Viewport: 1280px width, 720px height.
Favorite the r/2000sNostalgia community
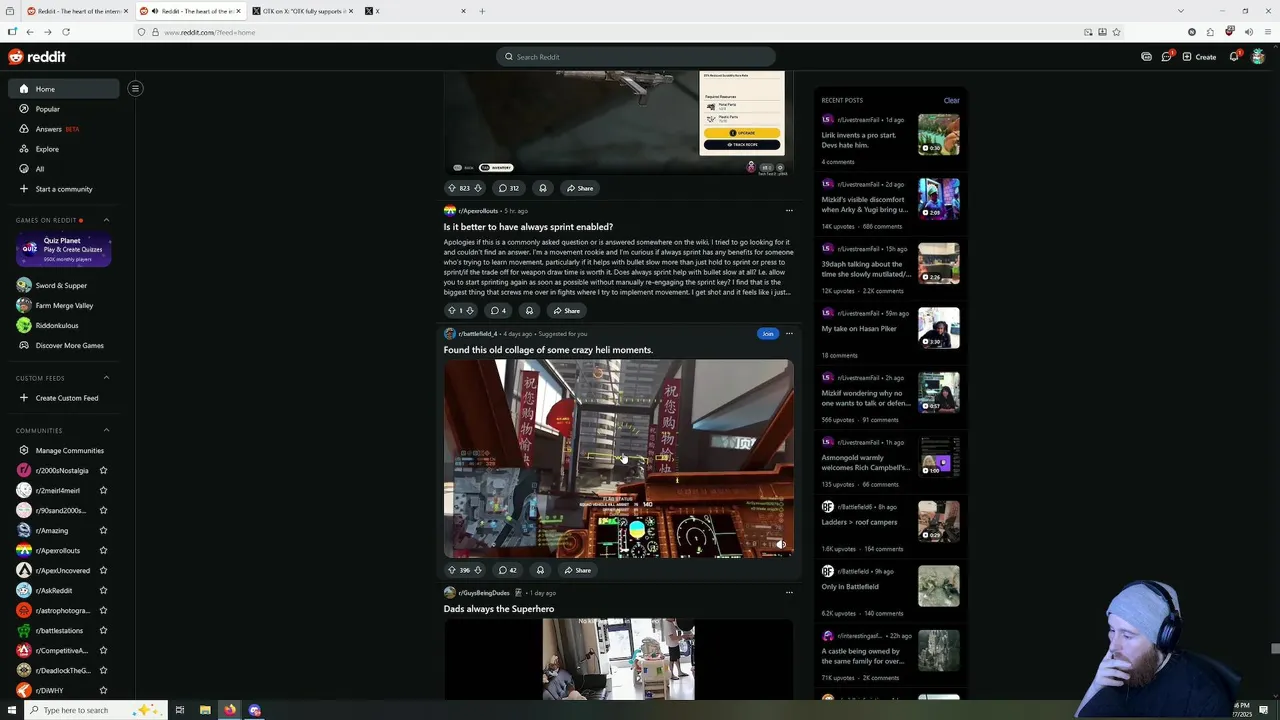click(x=103, y=471)
